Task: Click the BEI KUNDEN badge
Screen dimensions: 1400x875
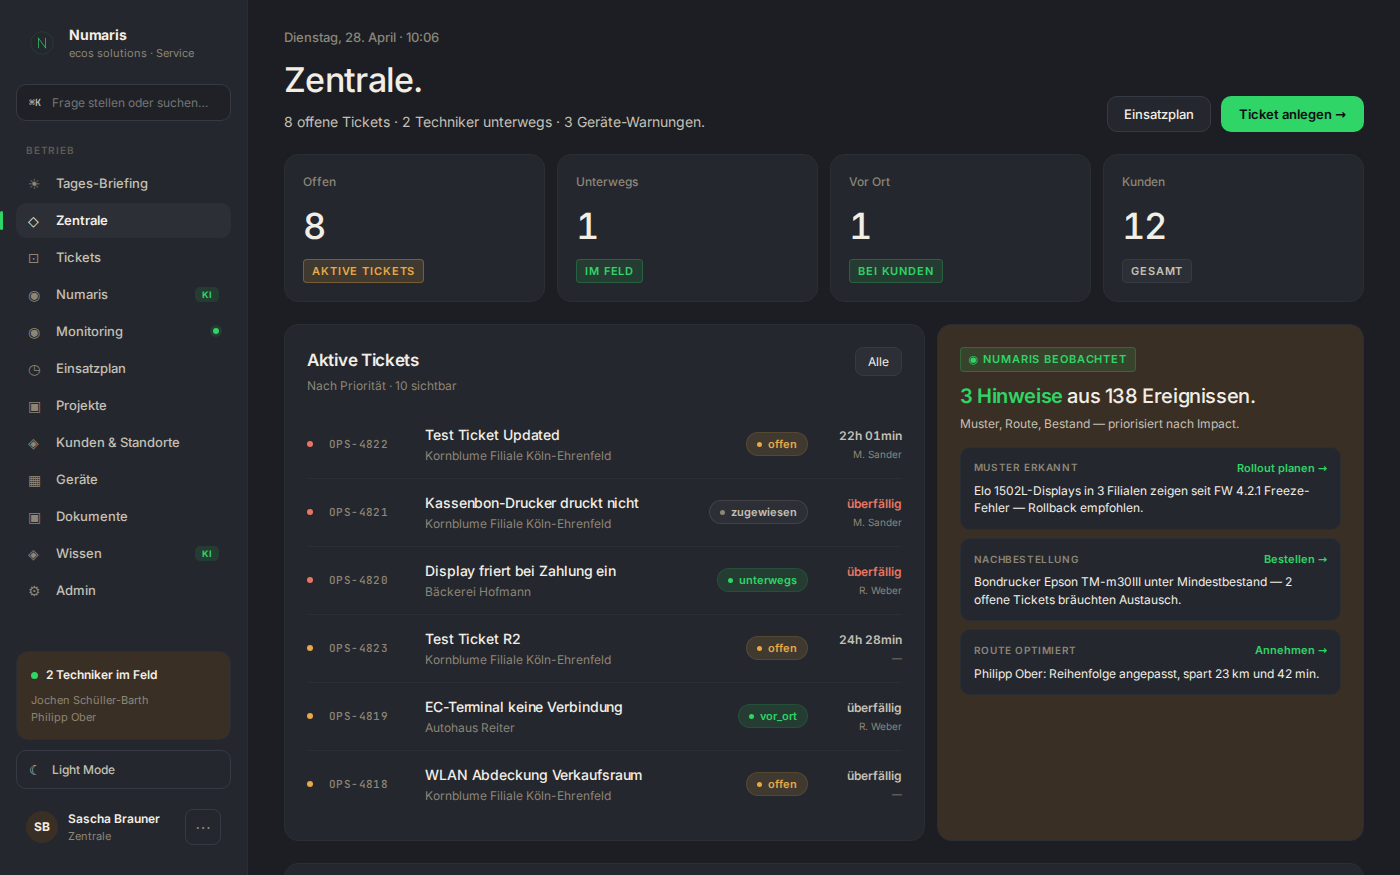Action: pyautogui.click(x=896, y=271)
